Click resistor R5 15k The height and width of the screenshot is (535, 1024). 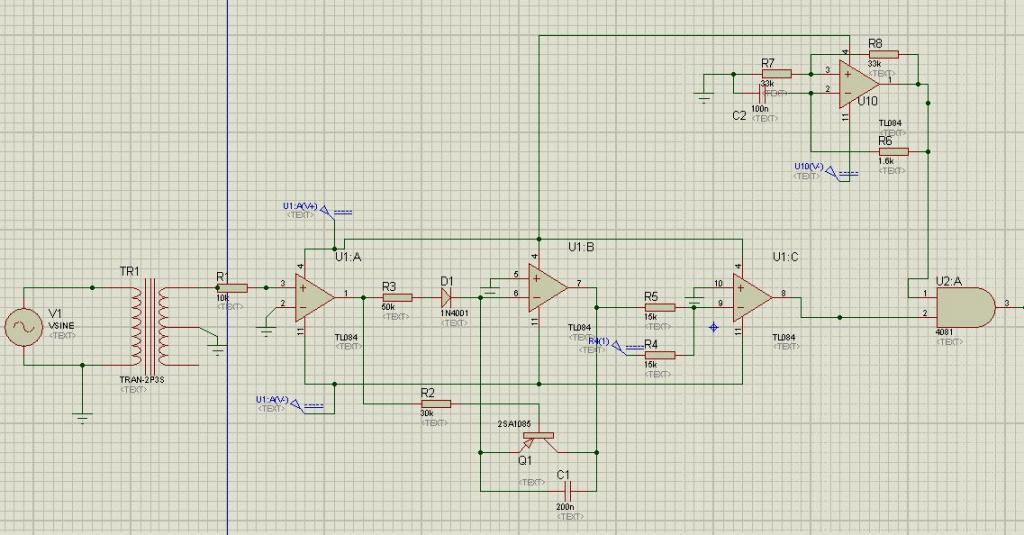[x=660, y=308]
